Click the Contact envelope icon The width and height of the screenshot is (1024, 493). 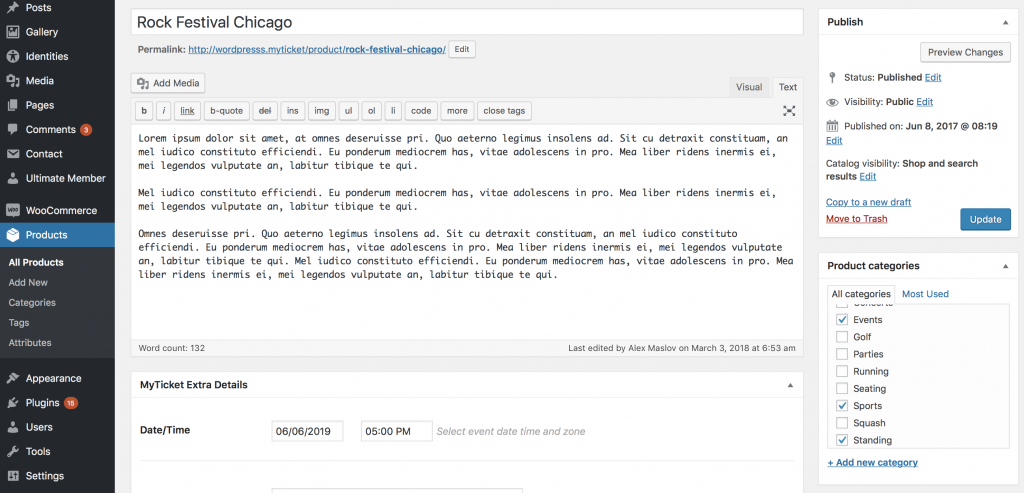tap(12, 154)
